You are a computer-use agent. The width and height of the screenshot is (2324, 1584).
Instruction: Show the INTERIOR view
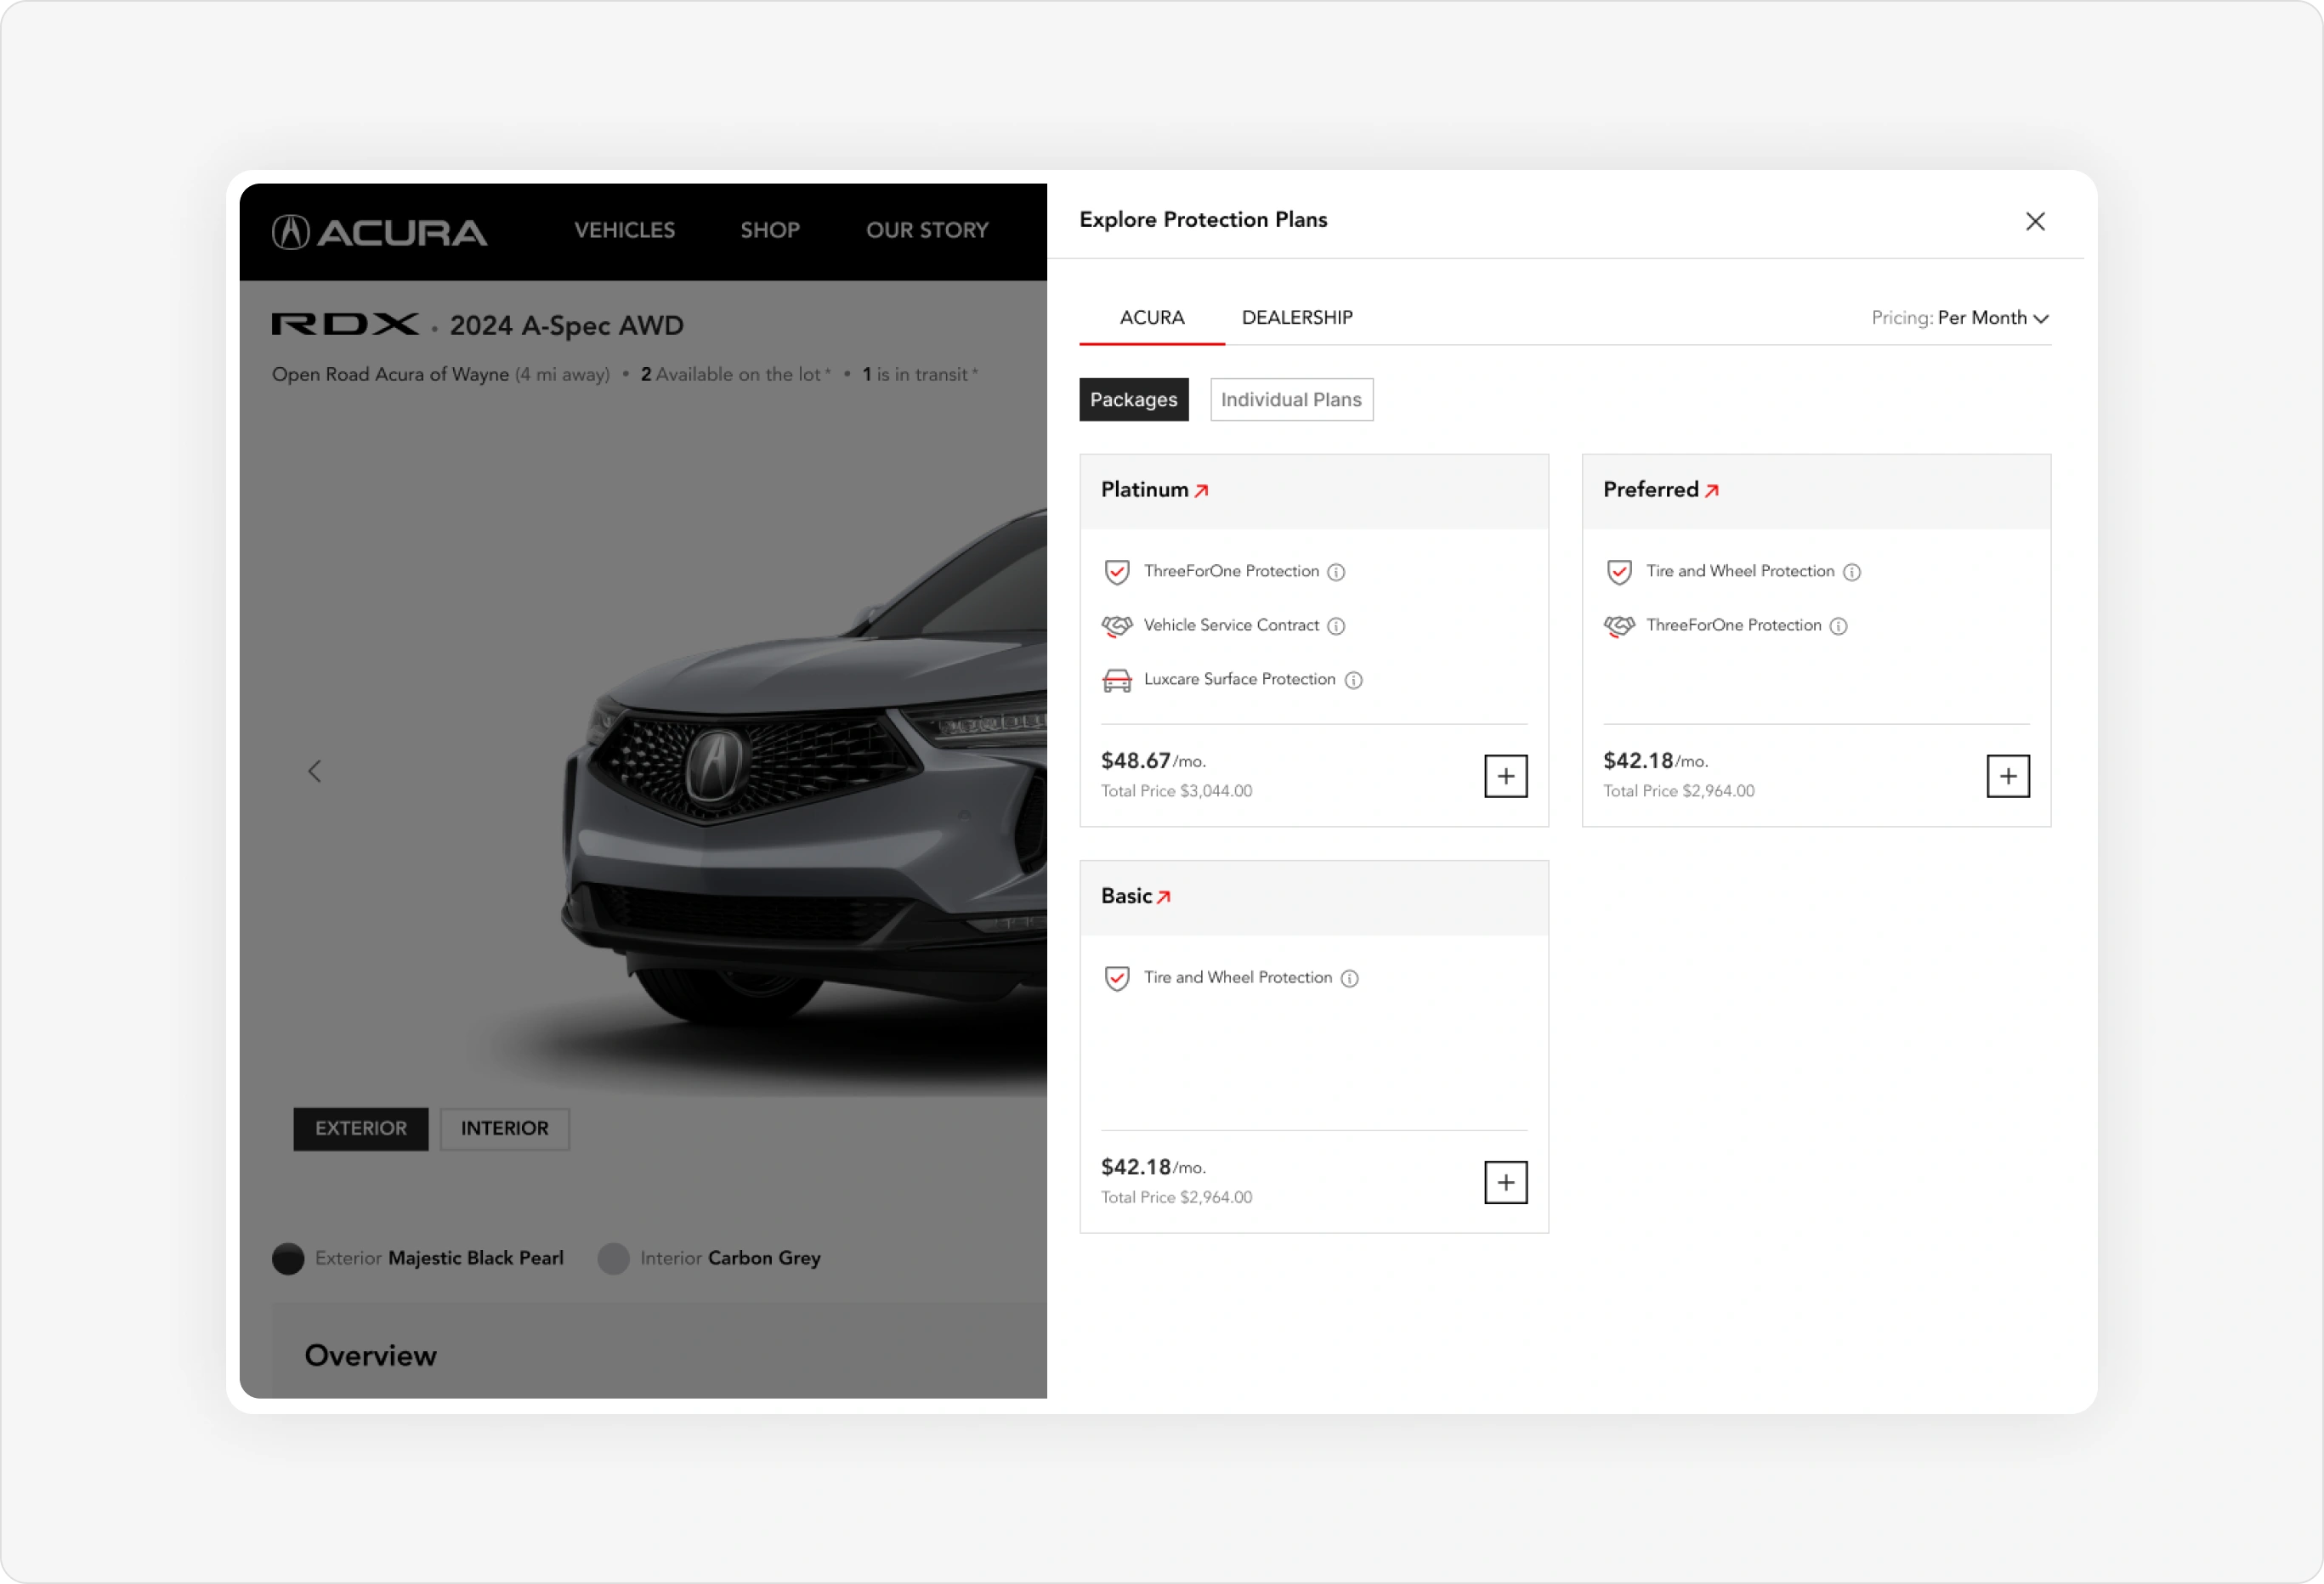[x=505, y=1129]
